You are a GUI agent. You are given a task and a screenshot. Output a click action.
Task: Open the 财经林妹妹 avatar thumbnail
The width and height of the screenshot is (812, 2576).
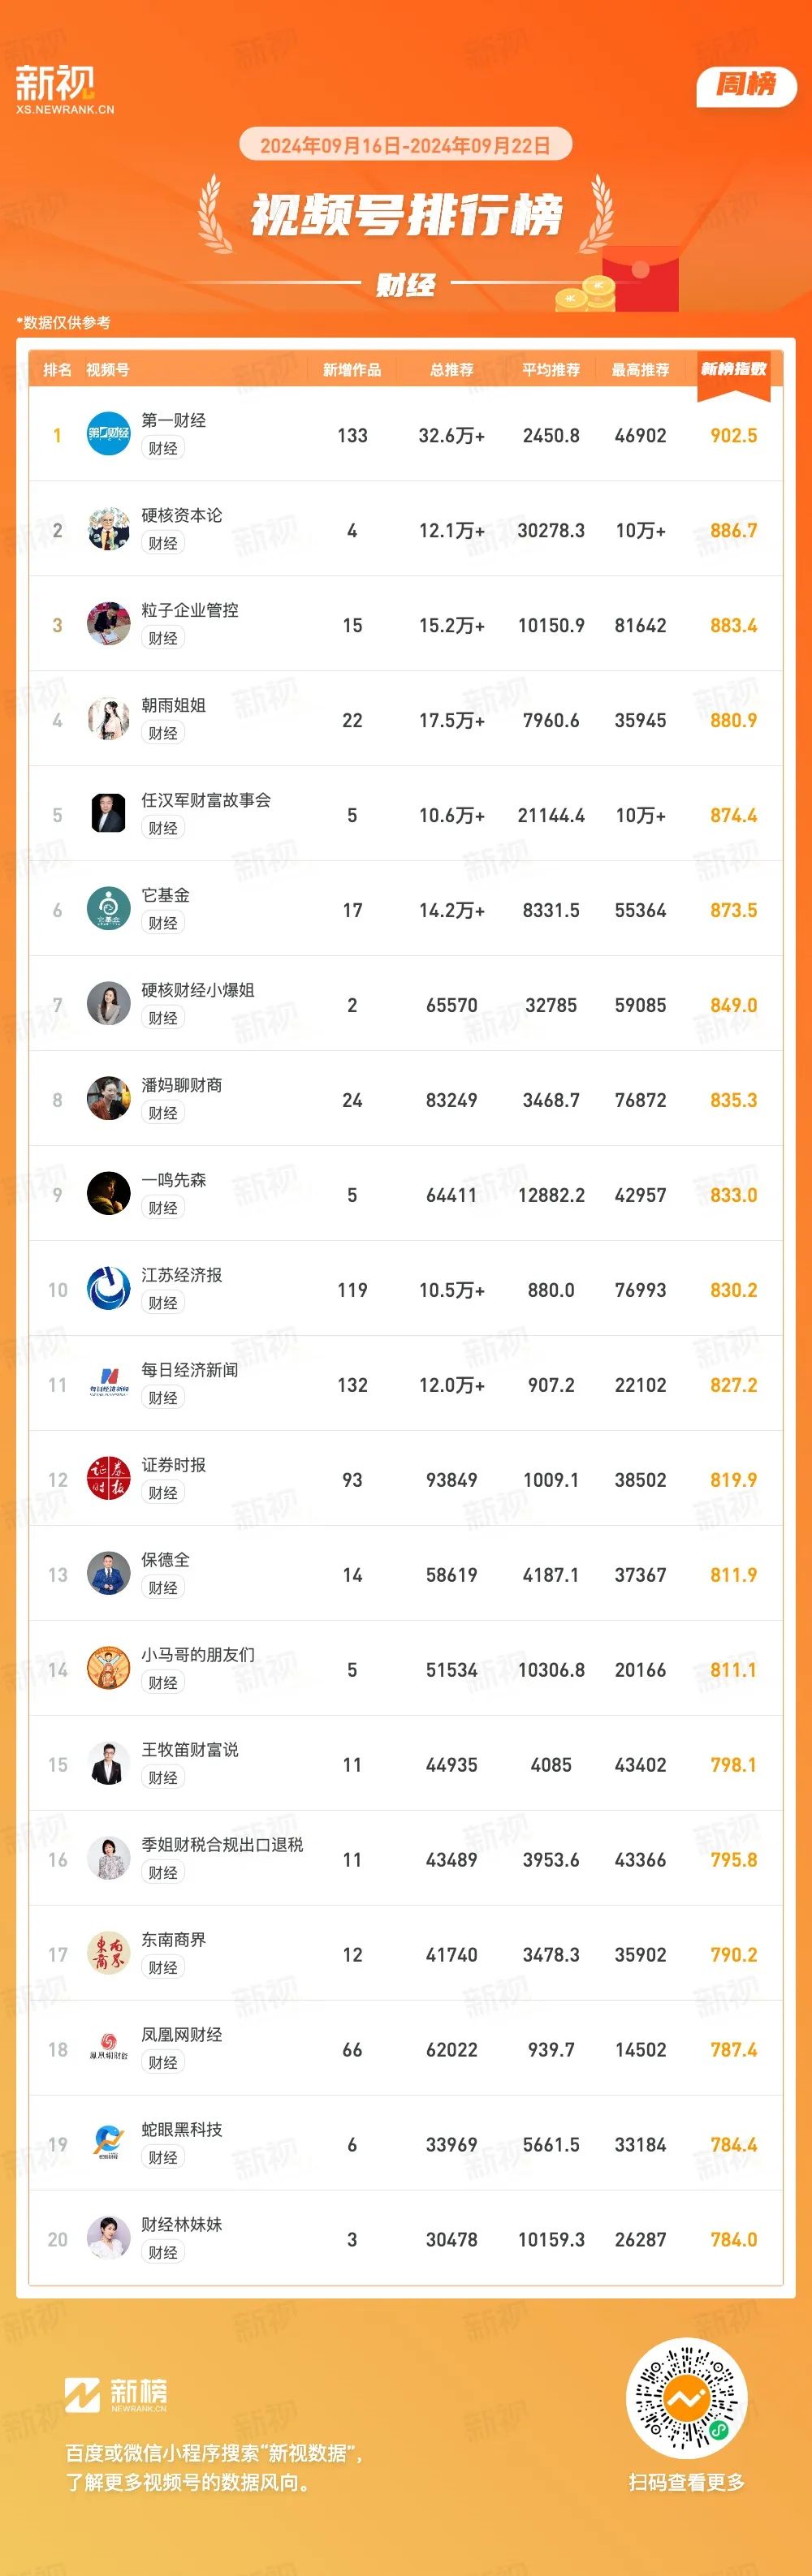(x=108, y=2239)
